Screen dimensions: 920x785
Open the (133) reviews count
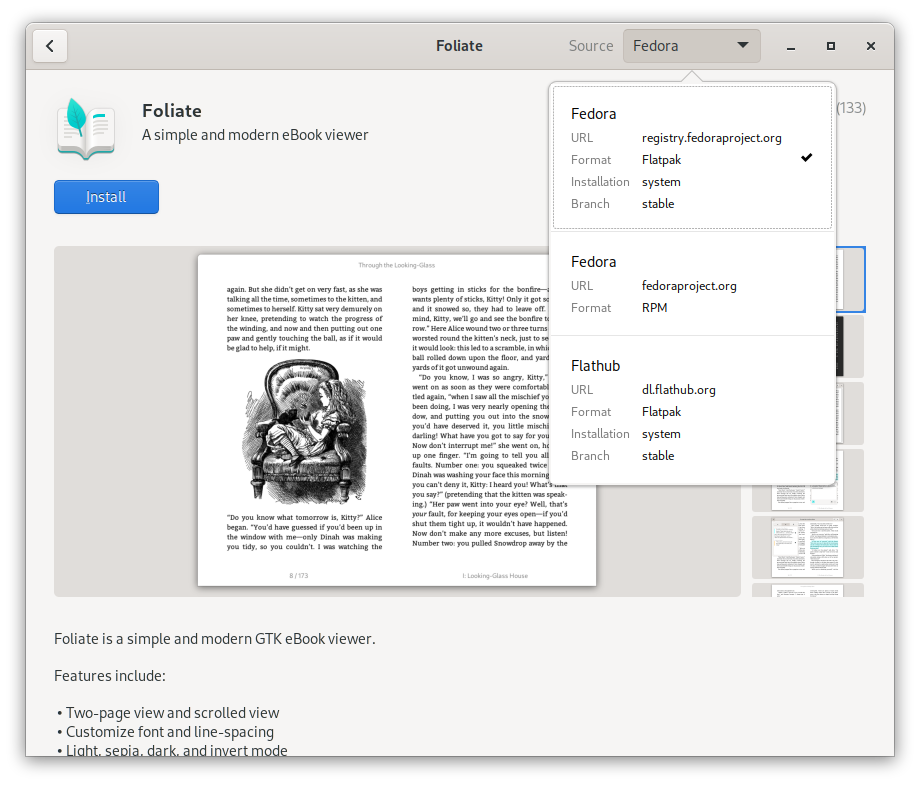(x=851, y=107)
